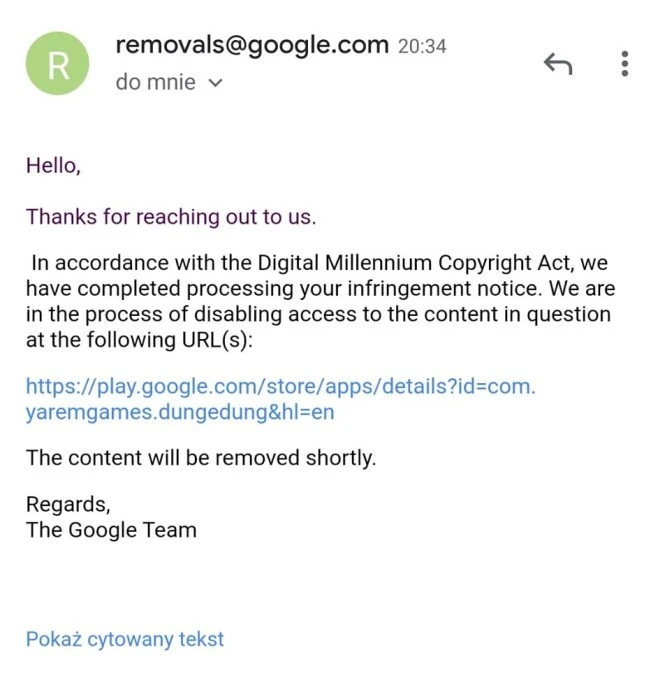660x694 pixels.
Task: Tap the reply arrow icon
Action: 557,65
